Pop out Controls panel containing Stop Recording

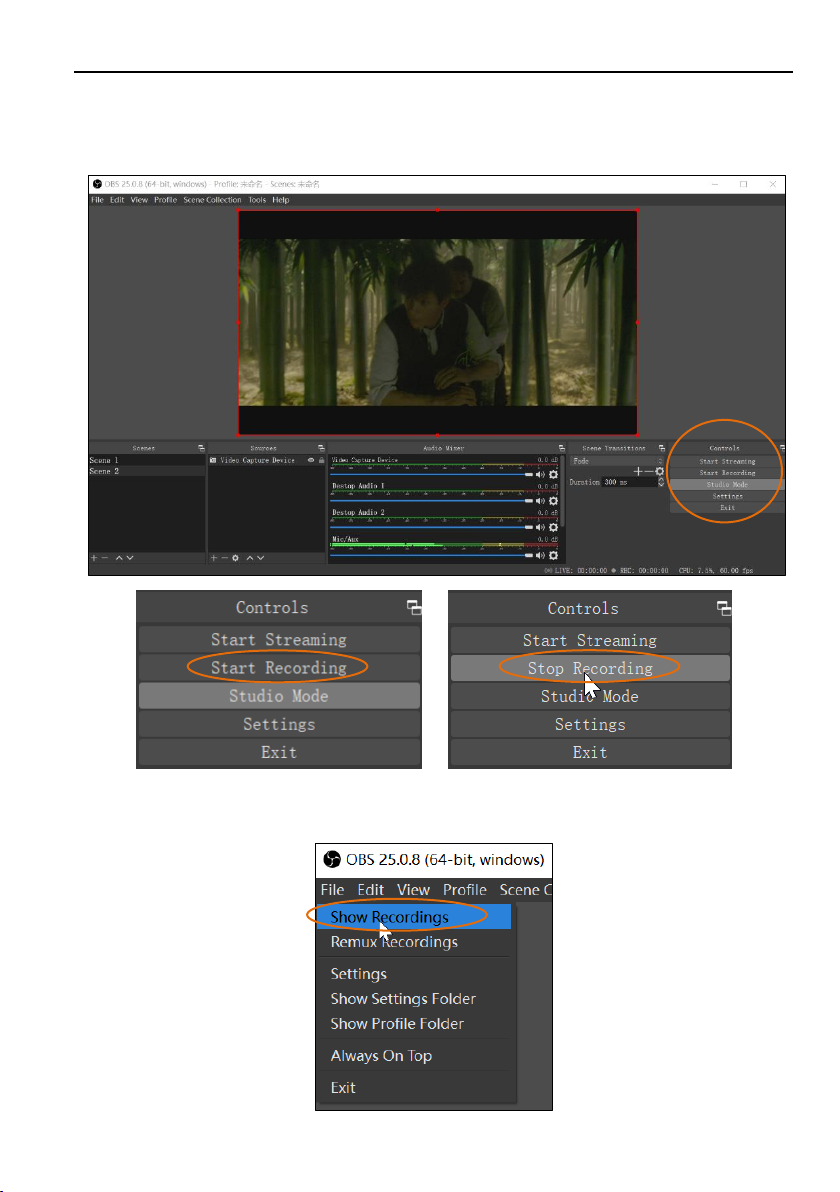724,607
